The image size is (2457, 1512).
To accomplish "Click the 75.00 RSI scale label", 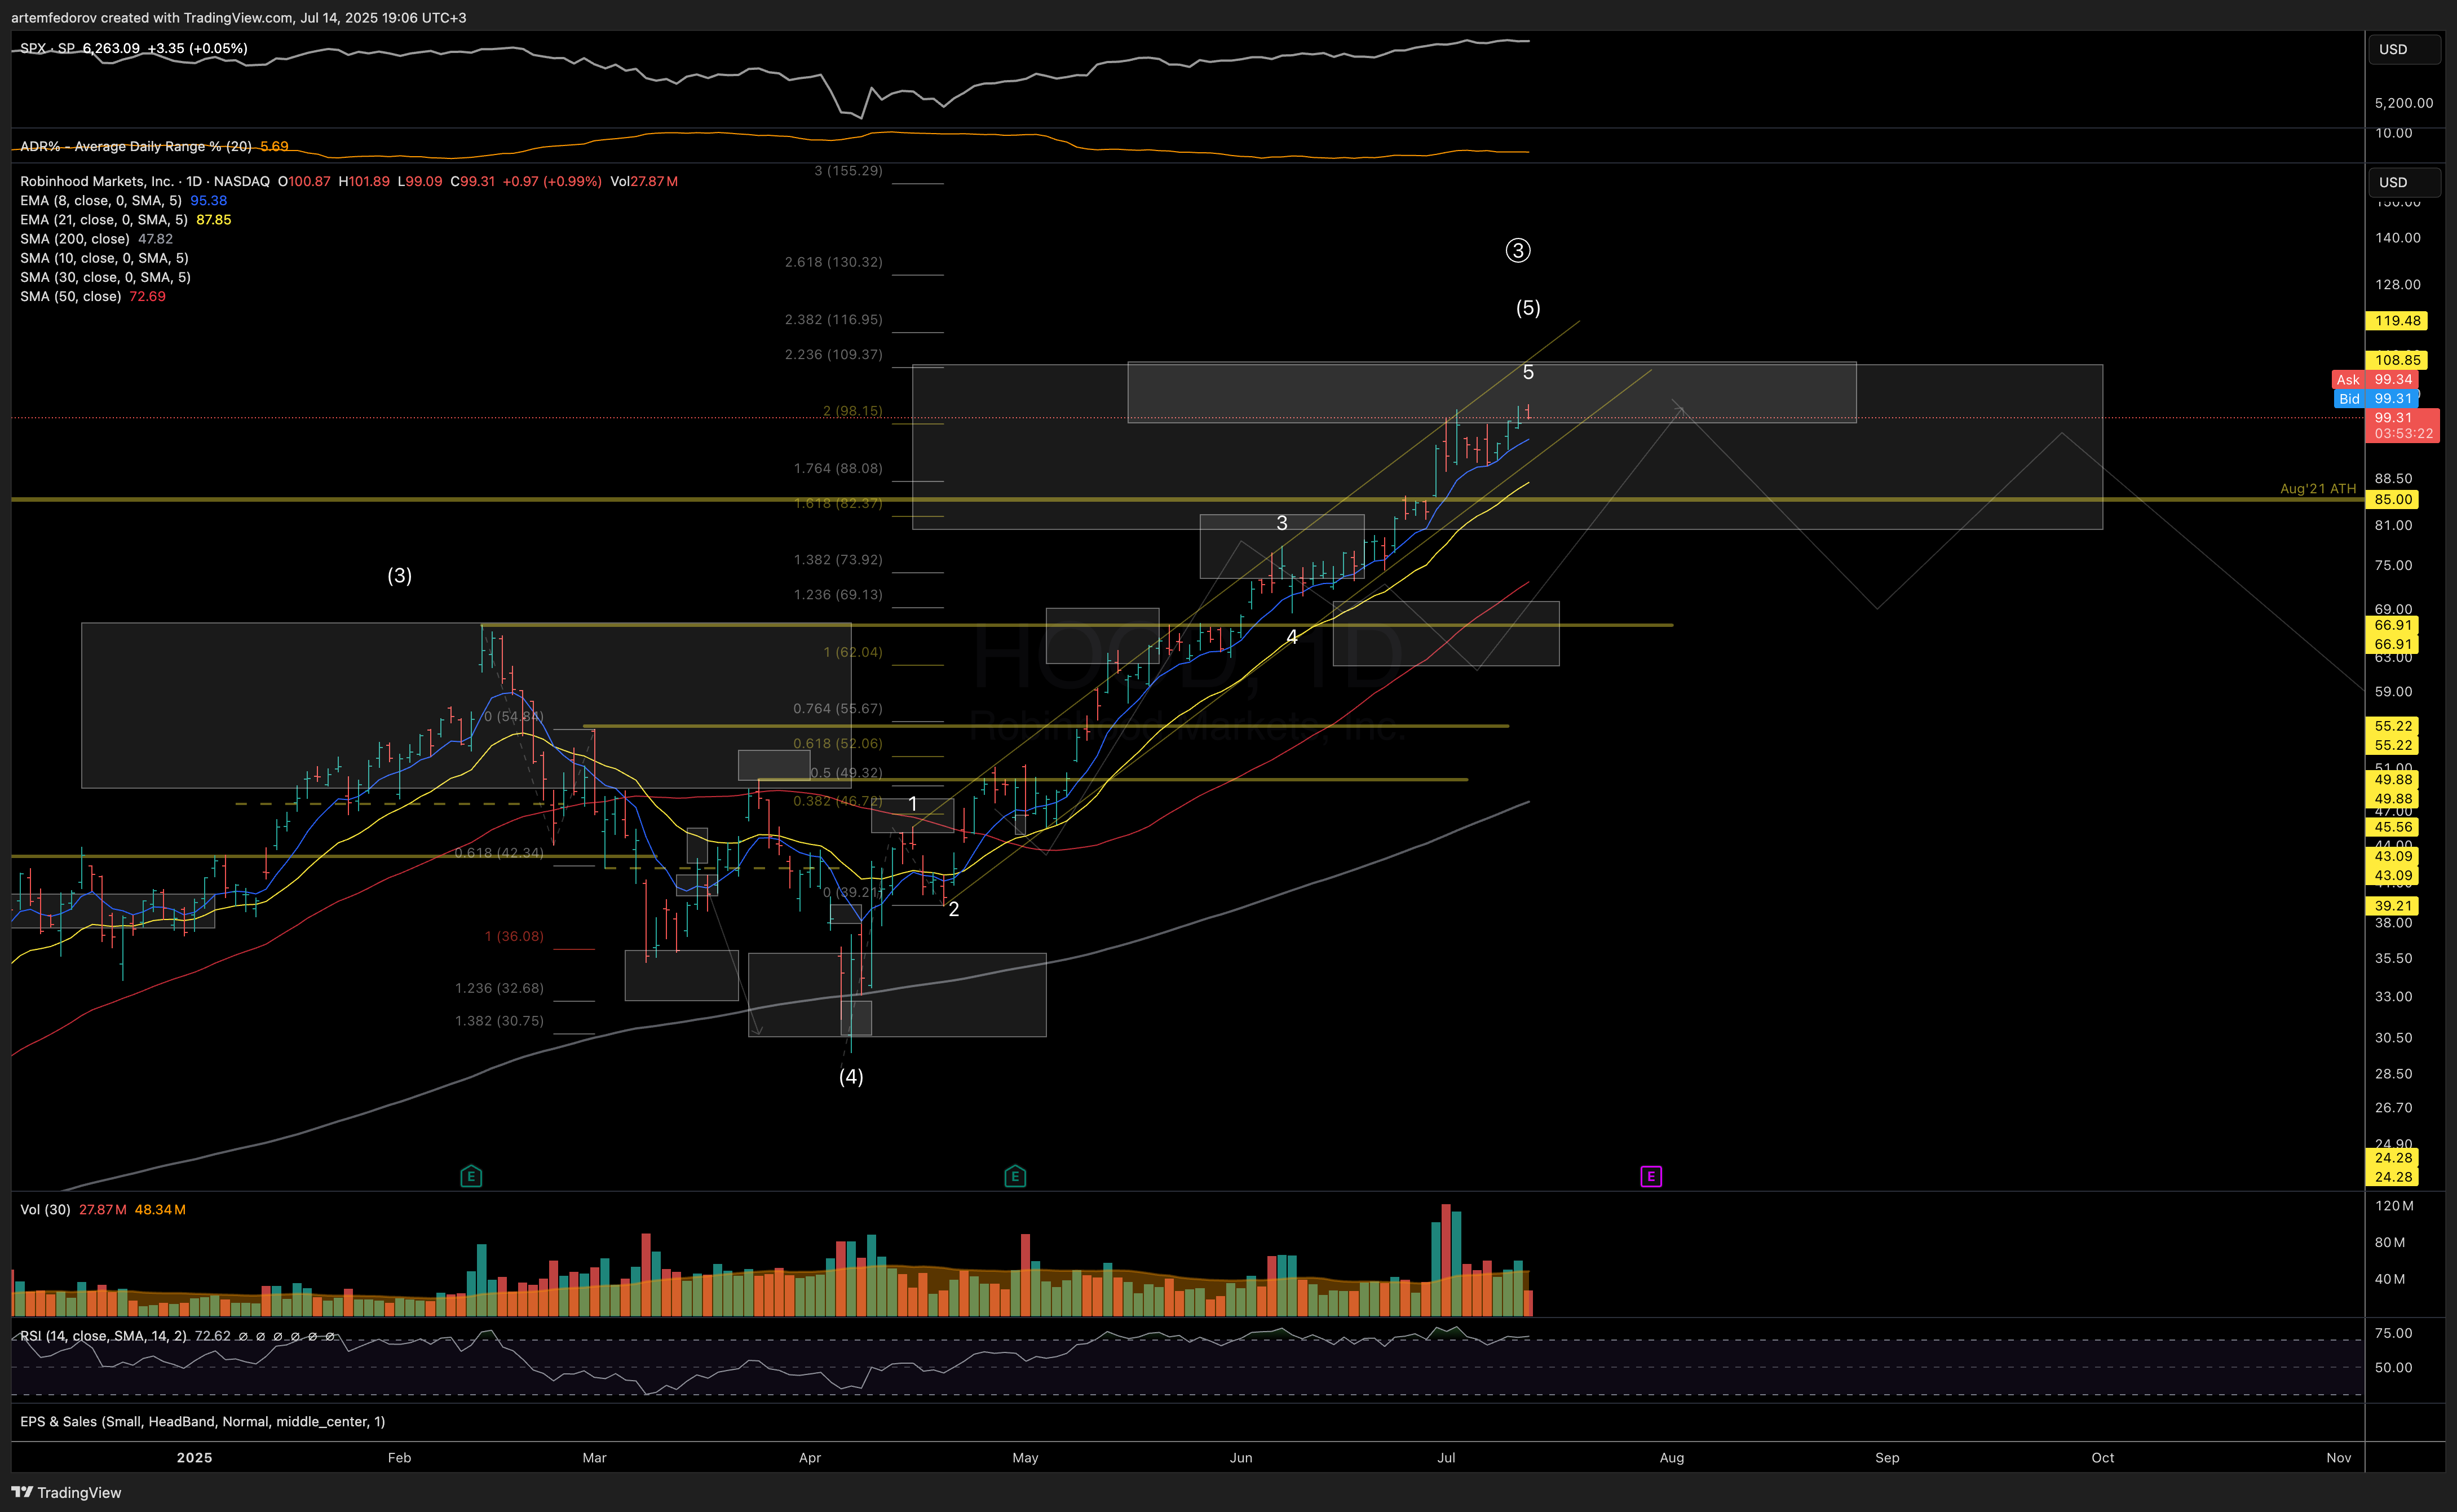I will pos(2393,1333).
